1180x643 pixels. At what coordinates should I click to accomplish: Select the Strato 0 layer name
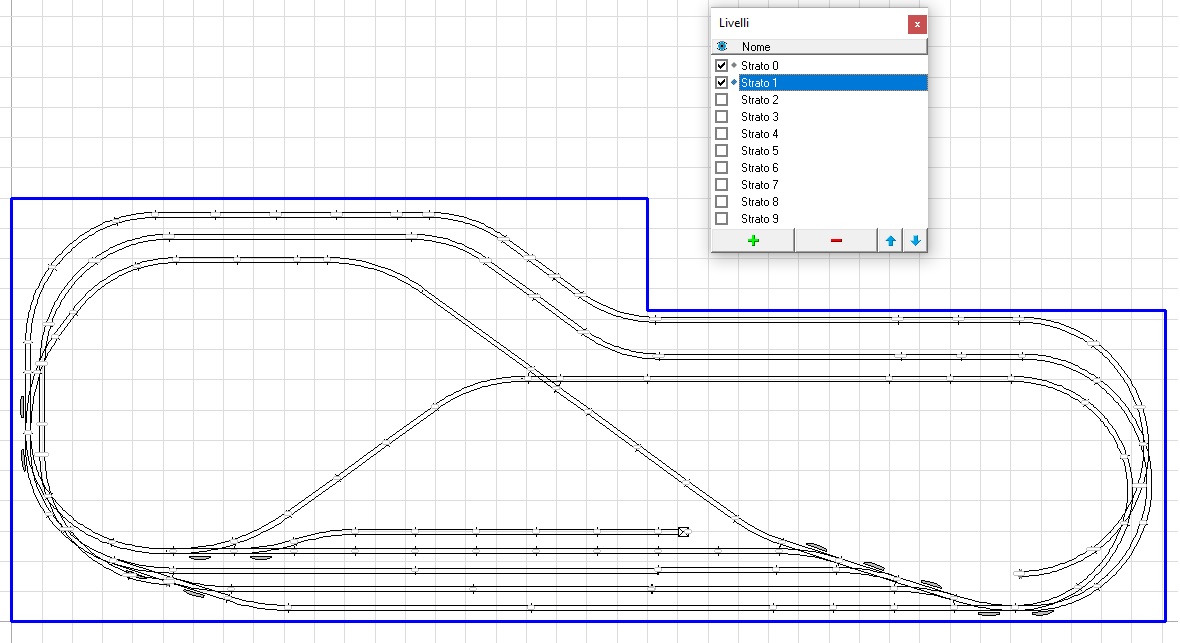coord(760,66)
